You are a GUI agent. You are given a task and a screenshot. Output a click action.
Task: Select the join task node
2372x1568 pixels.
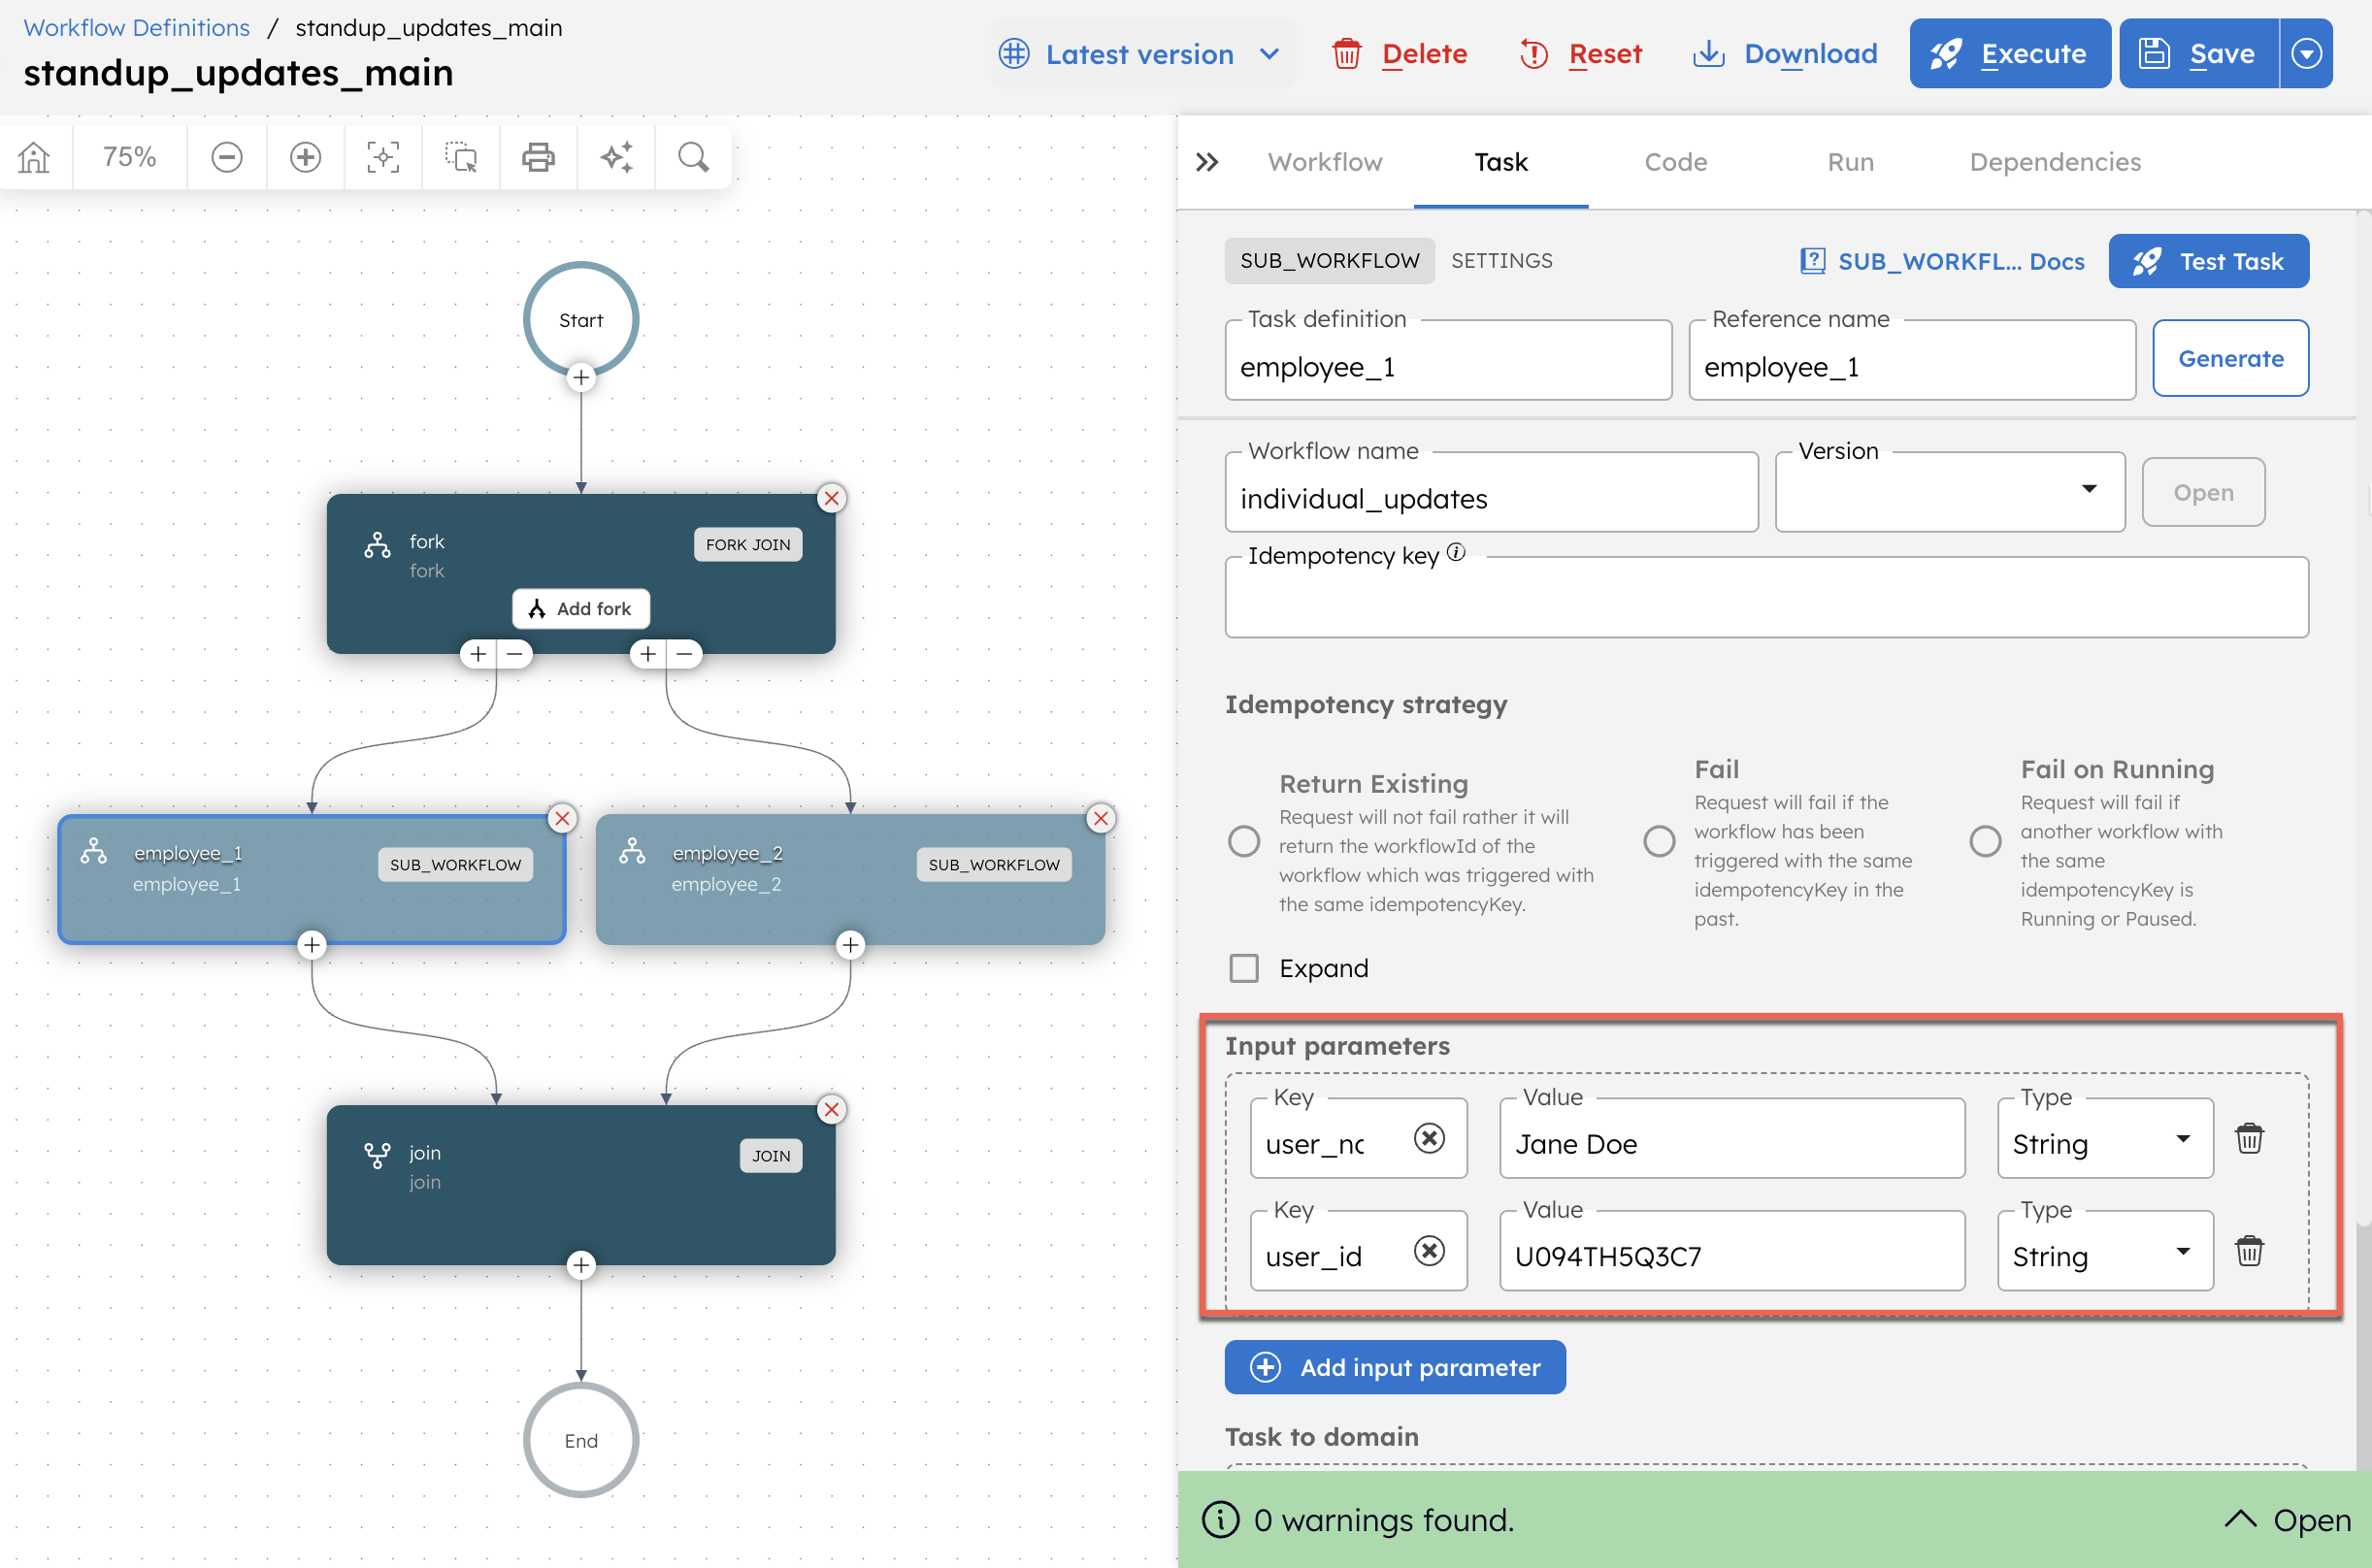click(581, 1185)
